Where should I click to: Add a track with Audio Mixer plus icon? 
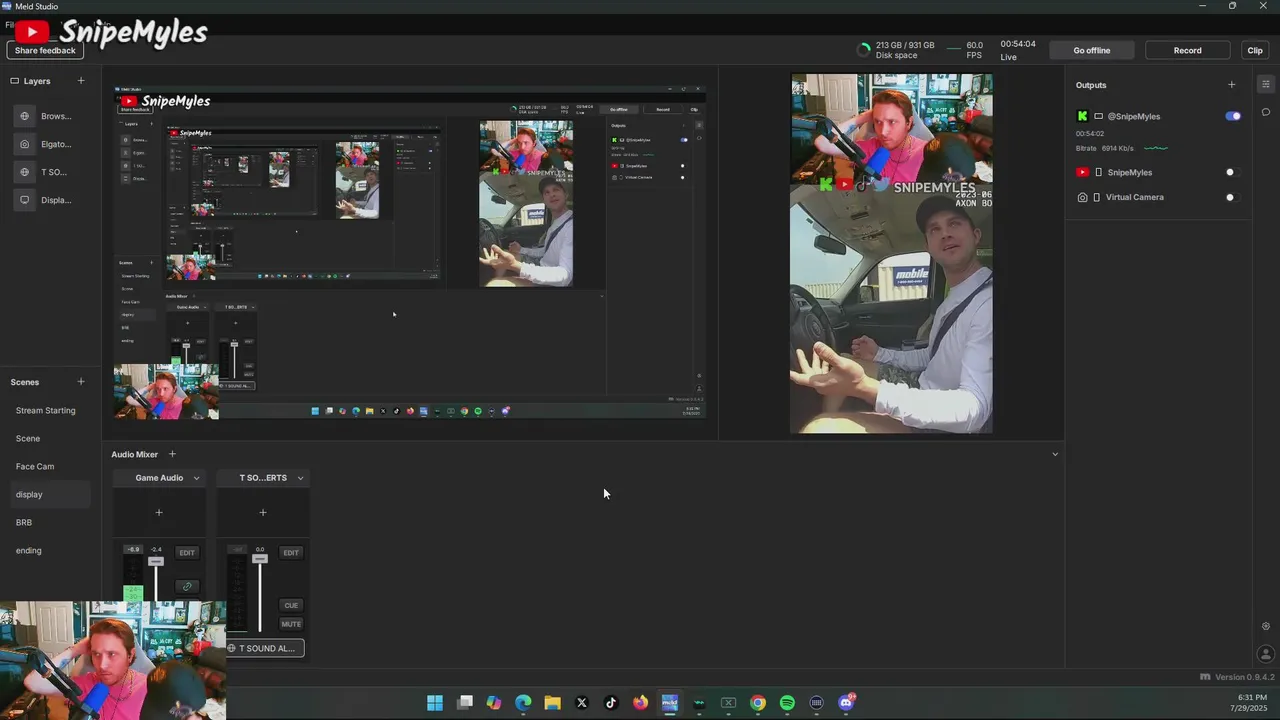click(172, 454)
